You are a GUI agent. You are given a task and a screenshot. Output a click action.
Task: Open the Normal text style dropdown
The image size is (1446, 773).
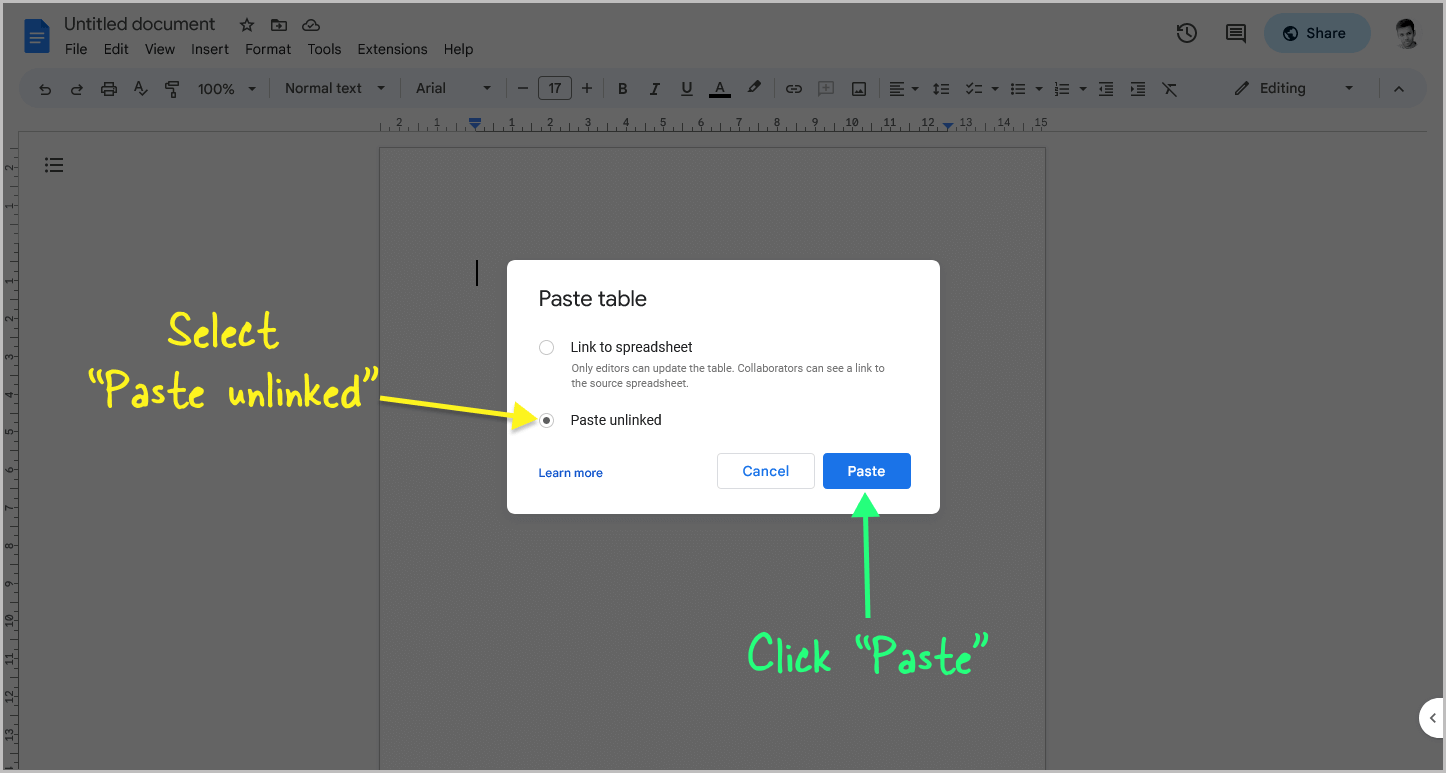click(x=335, y=88)
